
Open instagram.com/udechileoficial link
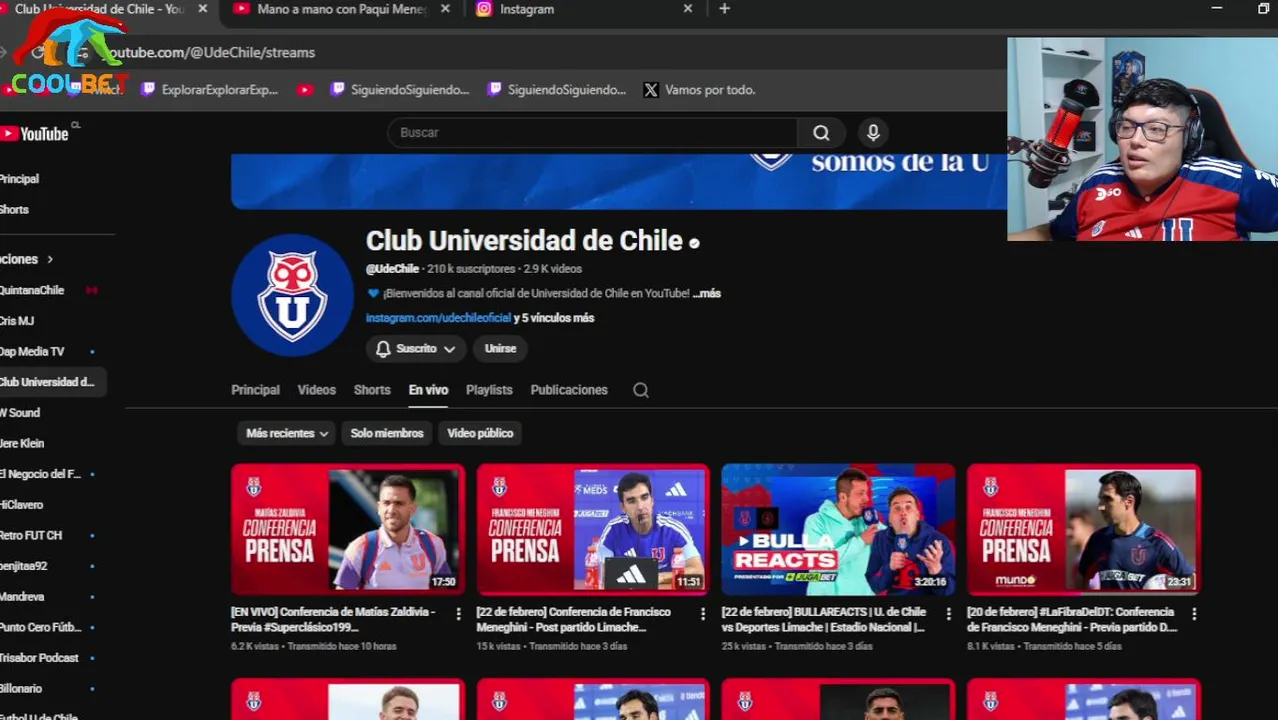click(x=438, y=318)
